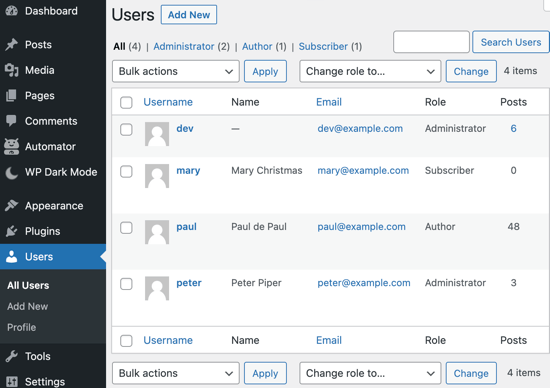Click the top Change button
550x388 pixels.
coord(471,71)
